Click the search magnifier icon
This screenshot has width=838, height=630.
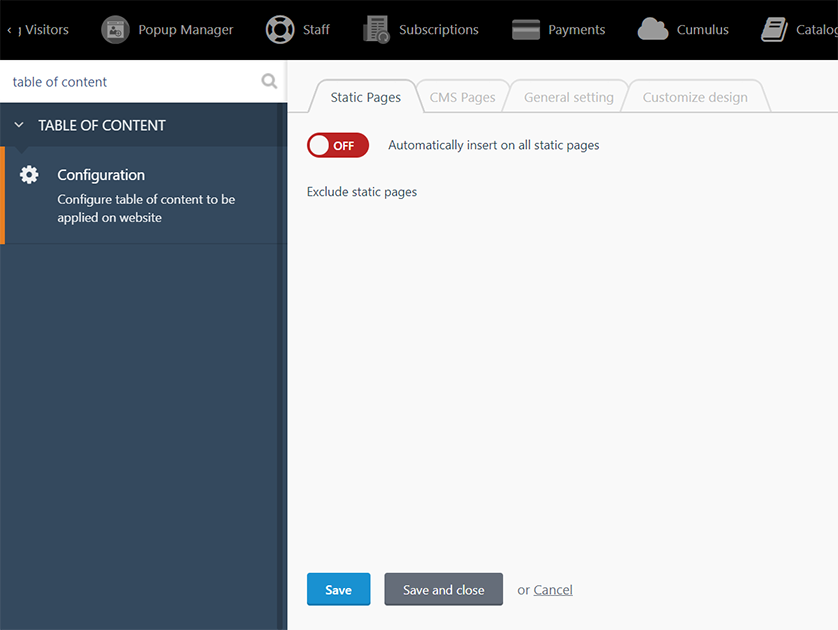coord(269,81)
